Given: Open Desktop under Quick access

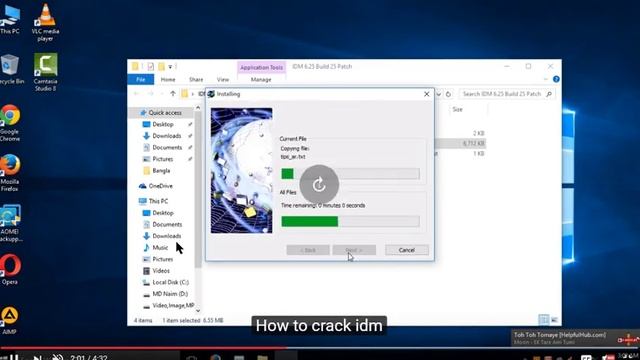Looking at the screenshot, I should [x=163, y=124].
